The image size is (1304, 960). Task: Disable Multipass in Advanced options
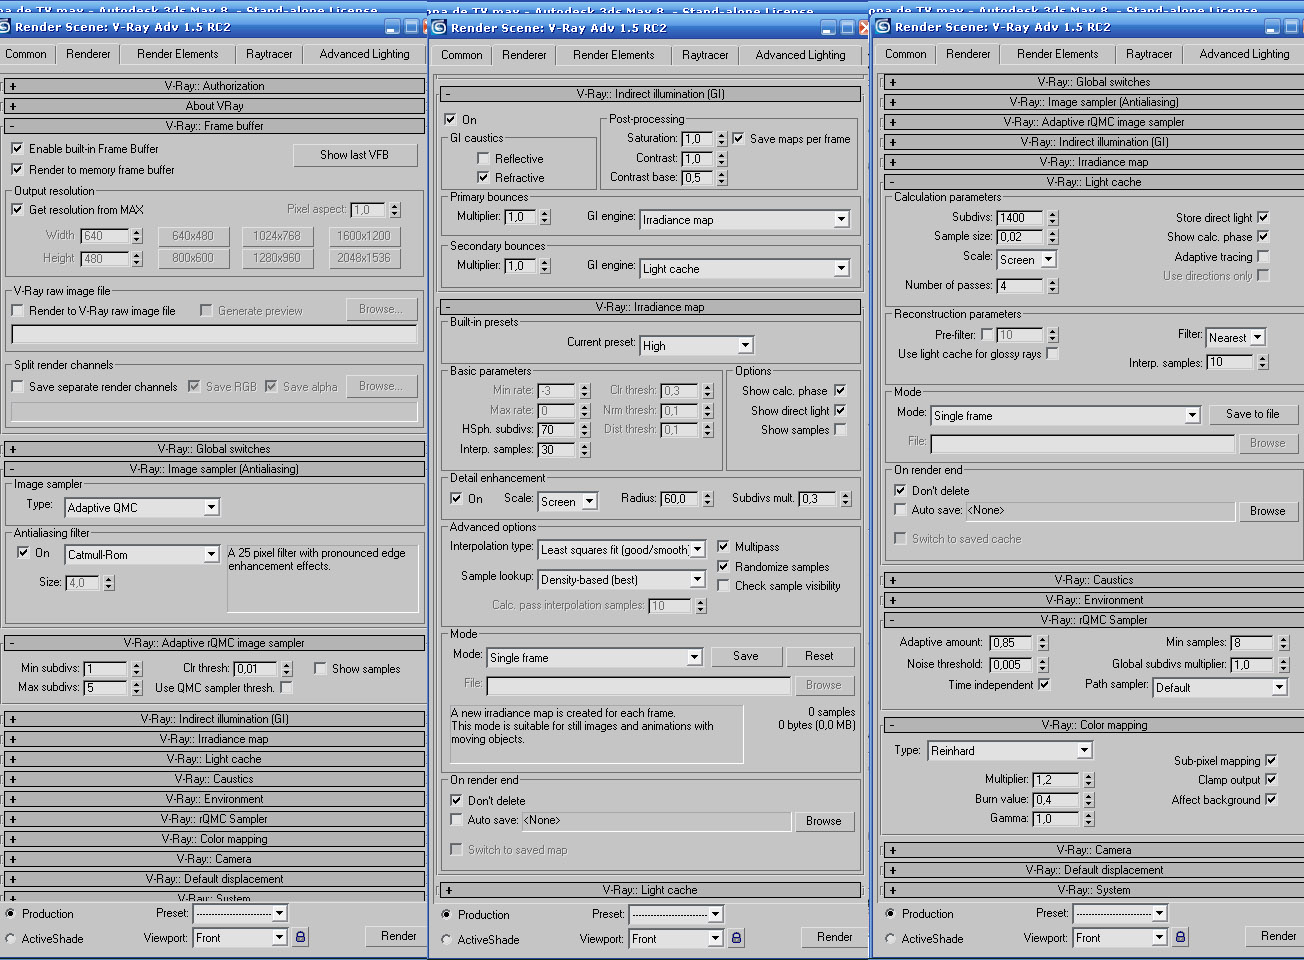tap(723, 547)
